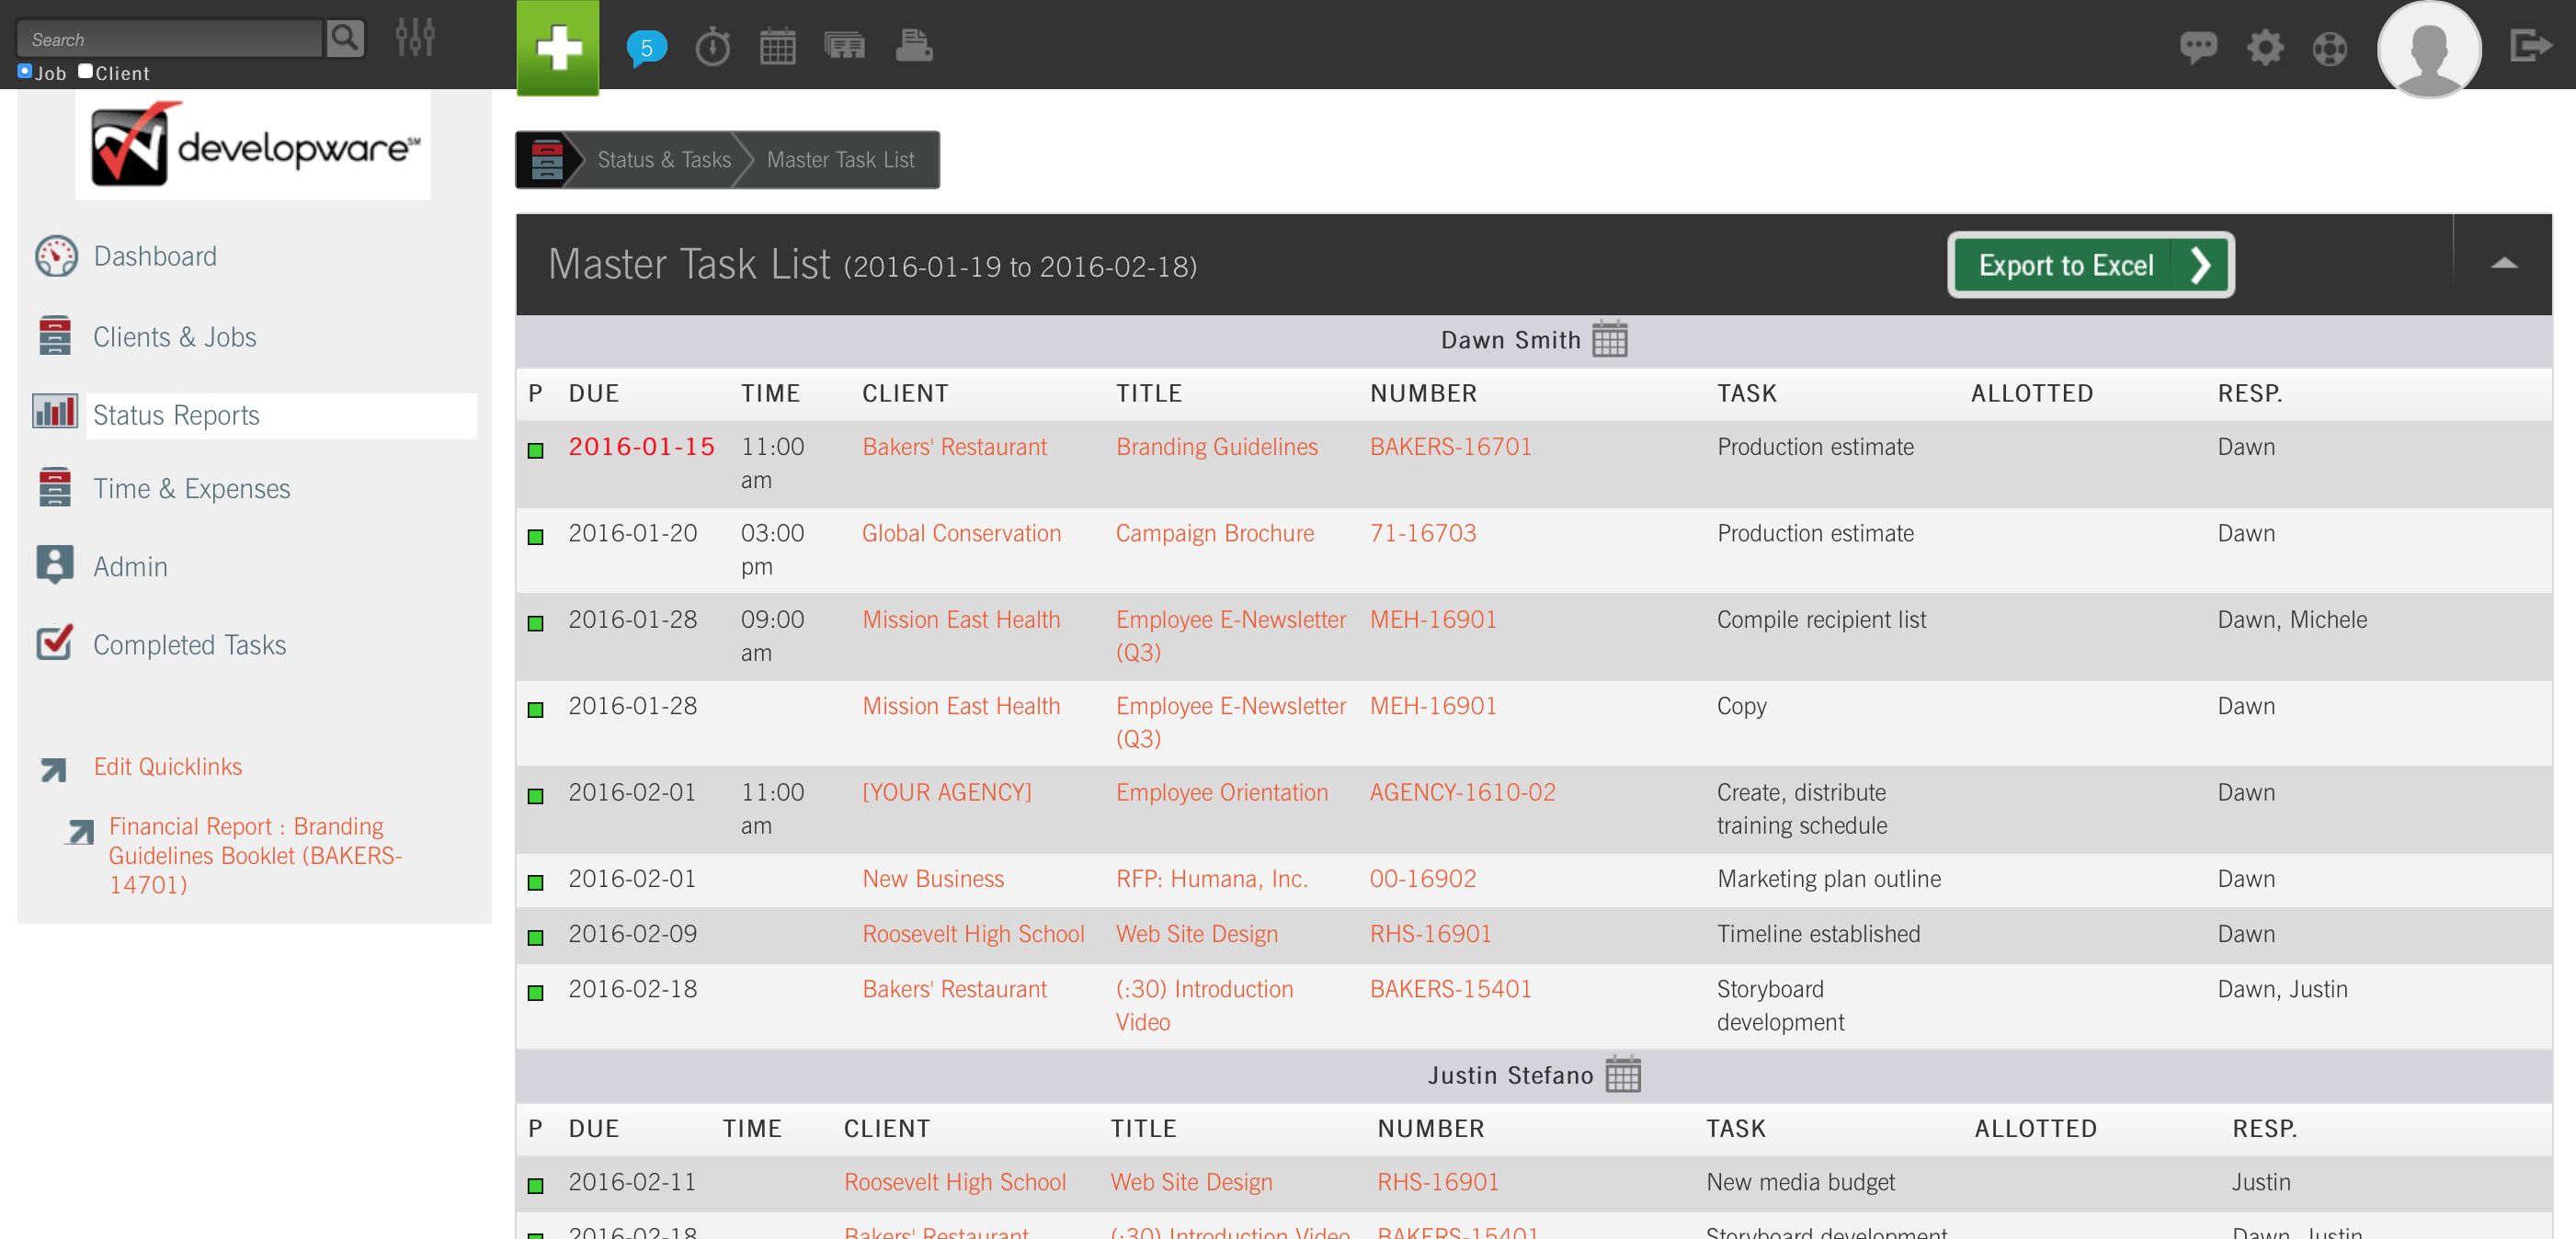This screenshot has height=1239, width=2576.
Task: Click the green plus to add new item
Action: (557, 46)
